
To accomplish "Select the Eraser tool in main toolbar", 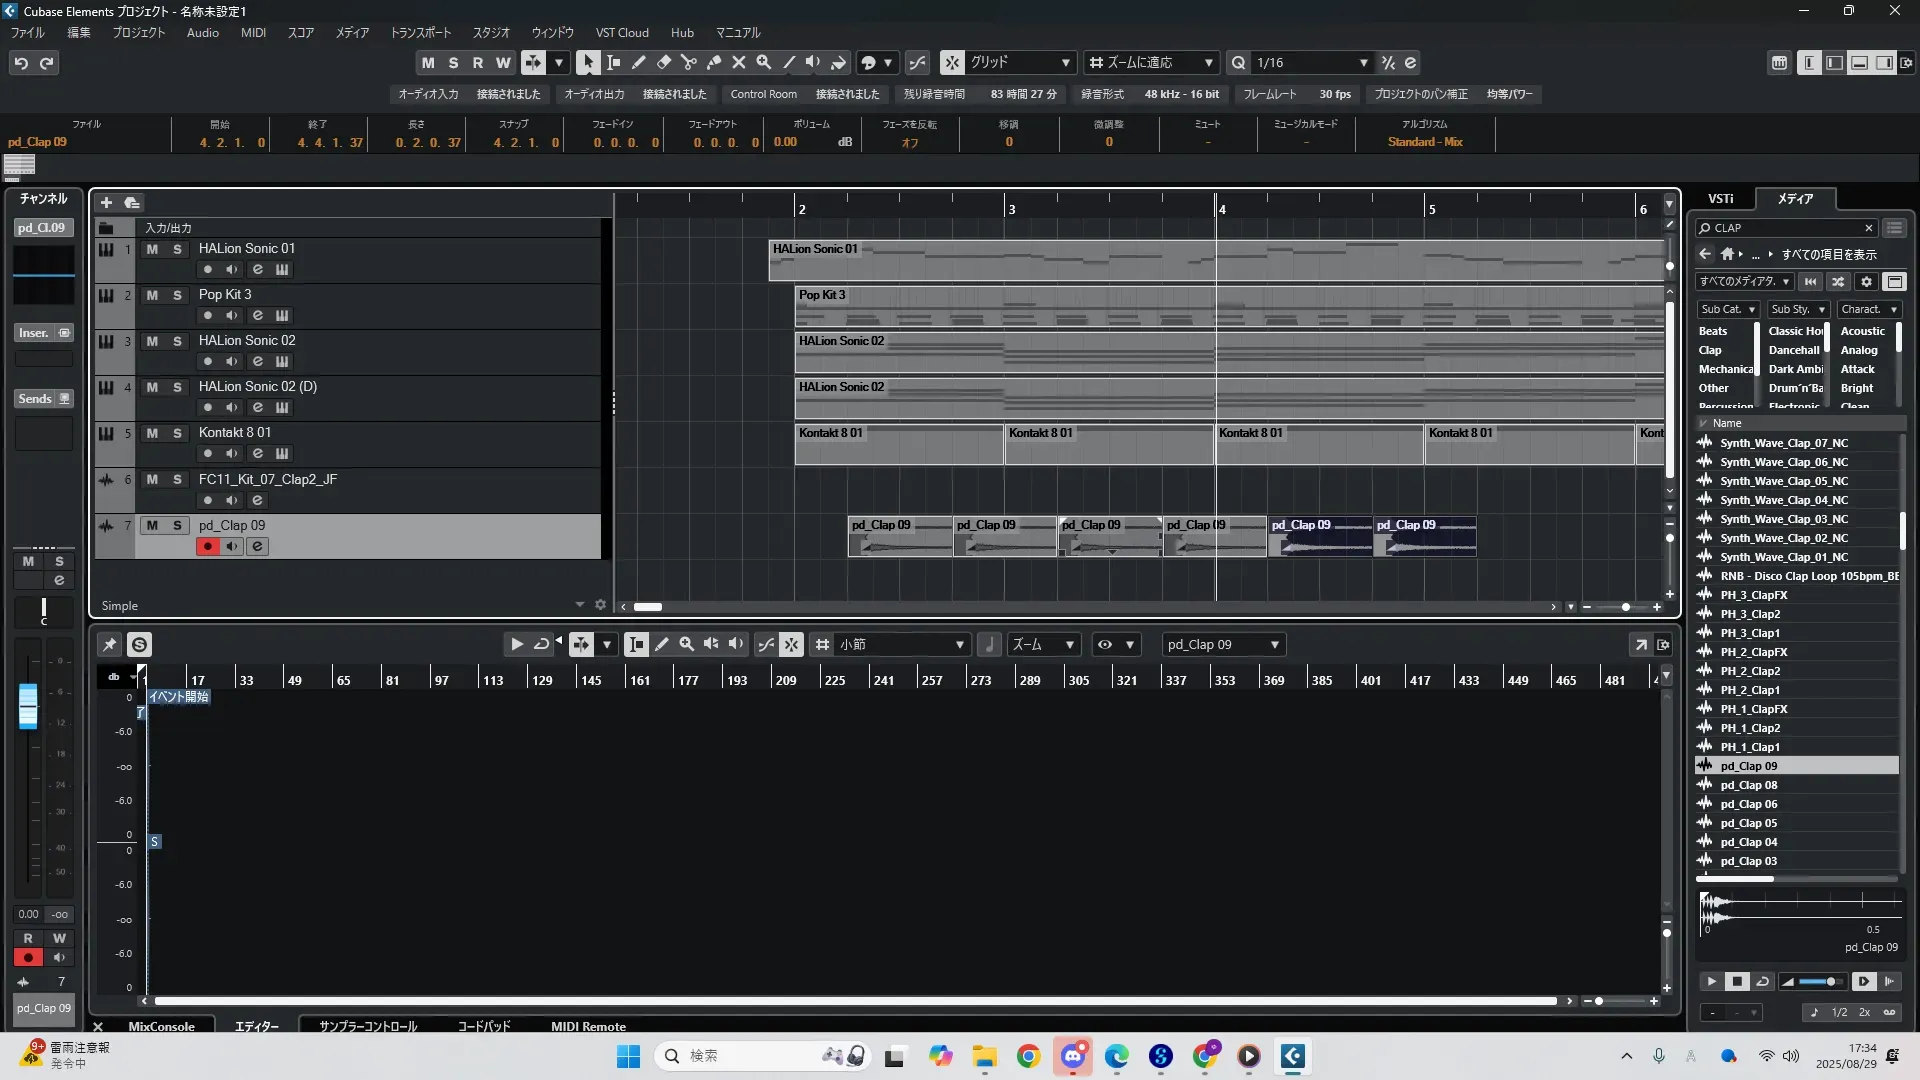I will click(664, 62).
